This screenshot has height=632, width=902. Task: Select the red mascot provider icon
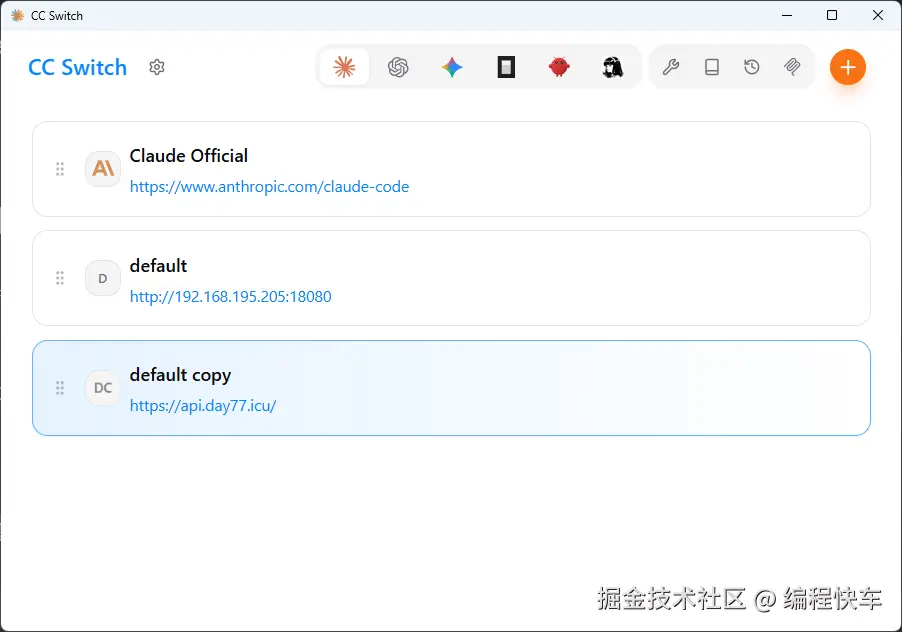tap(558, 66)
